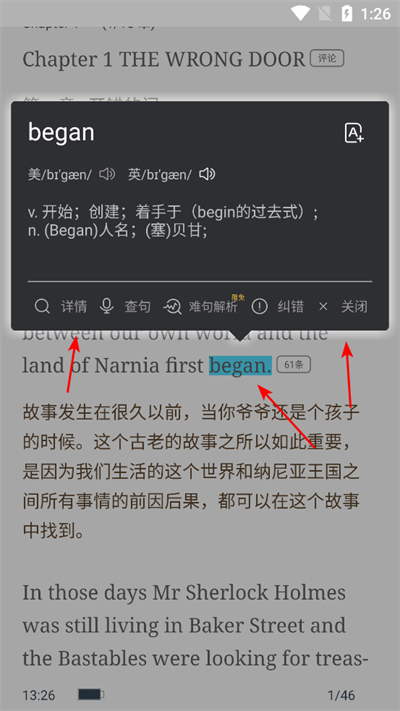Add 'began' to vocabulary book icon
The height and width of the screenshot is (711, 400).
tap(354, 133)
